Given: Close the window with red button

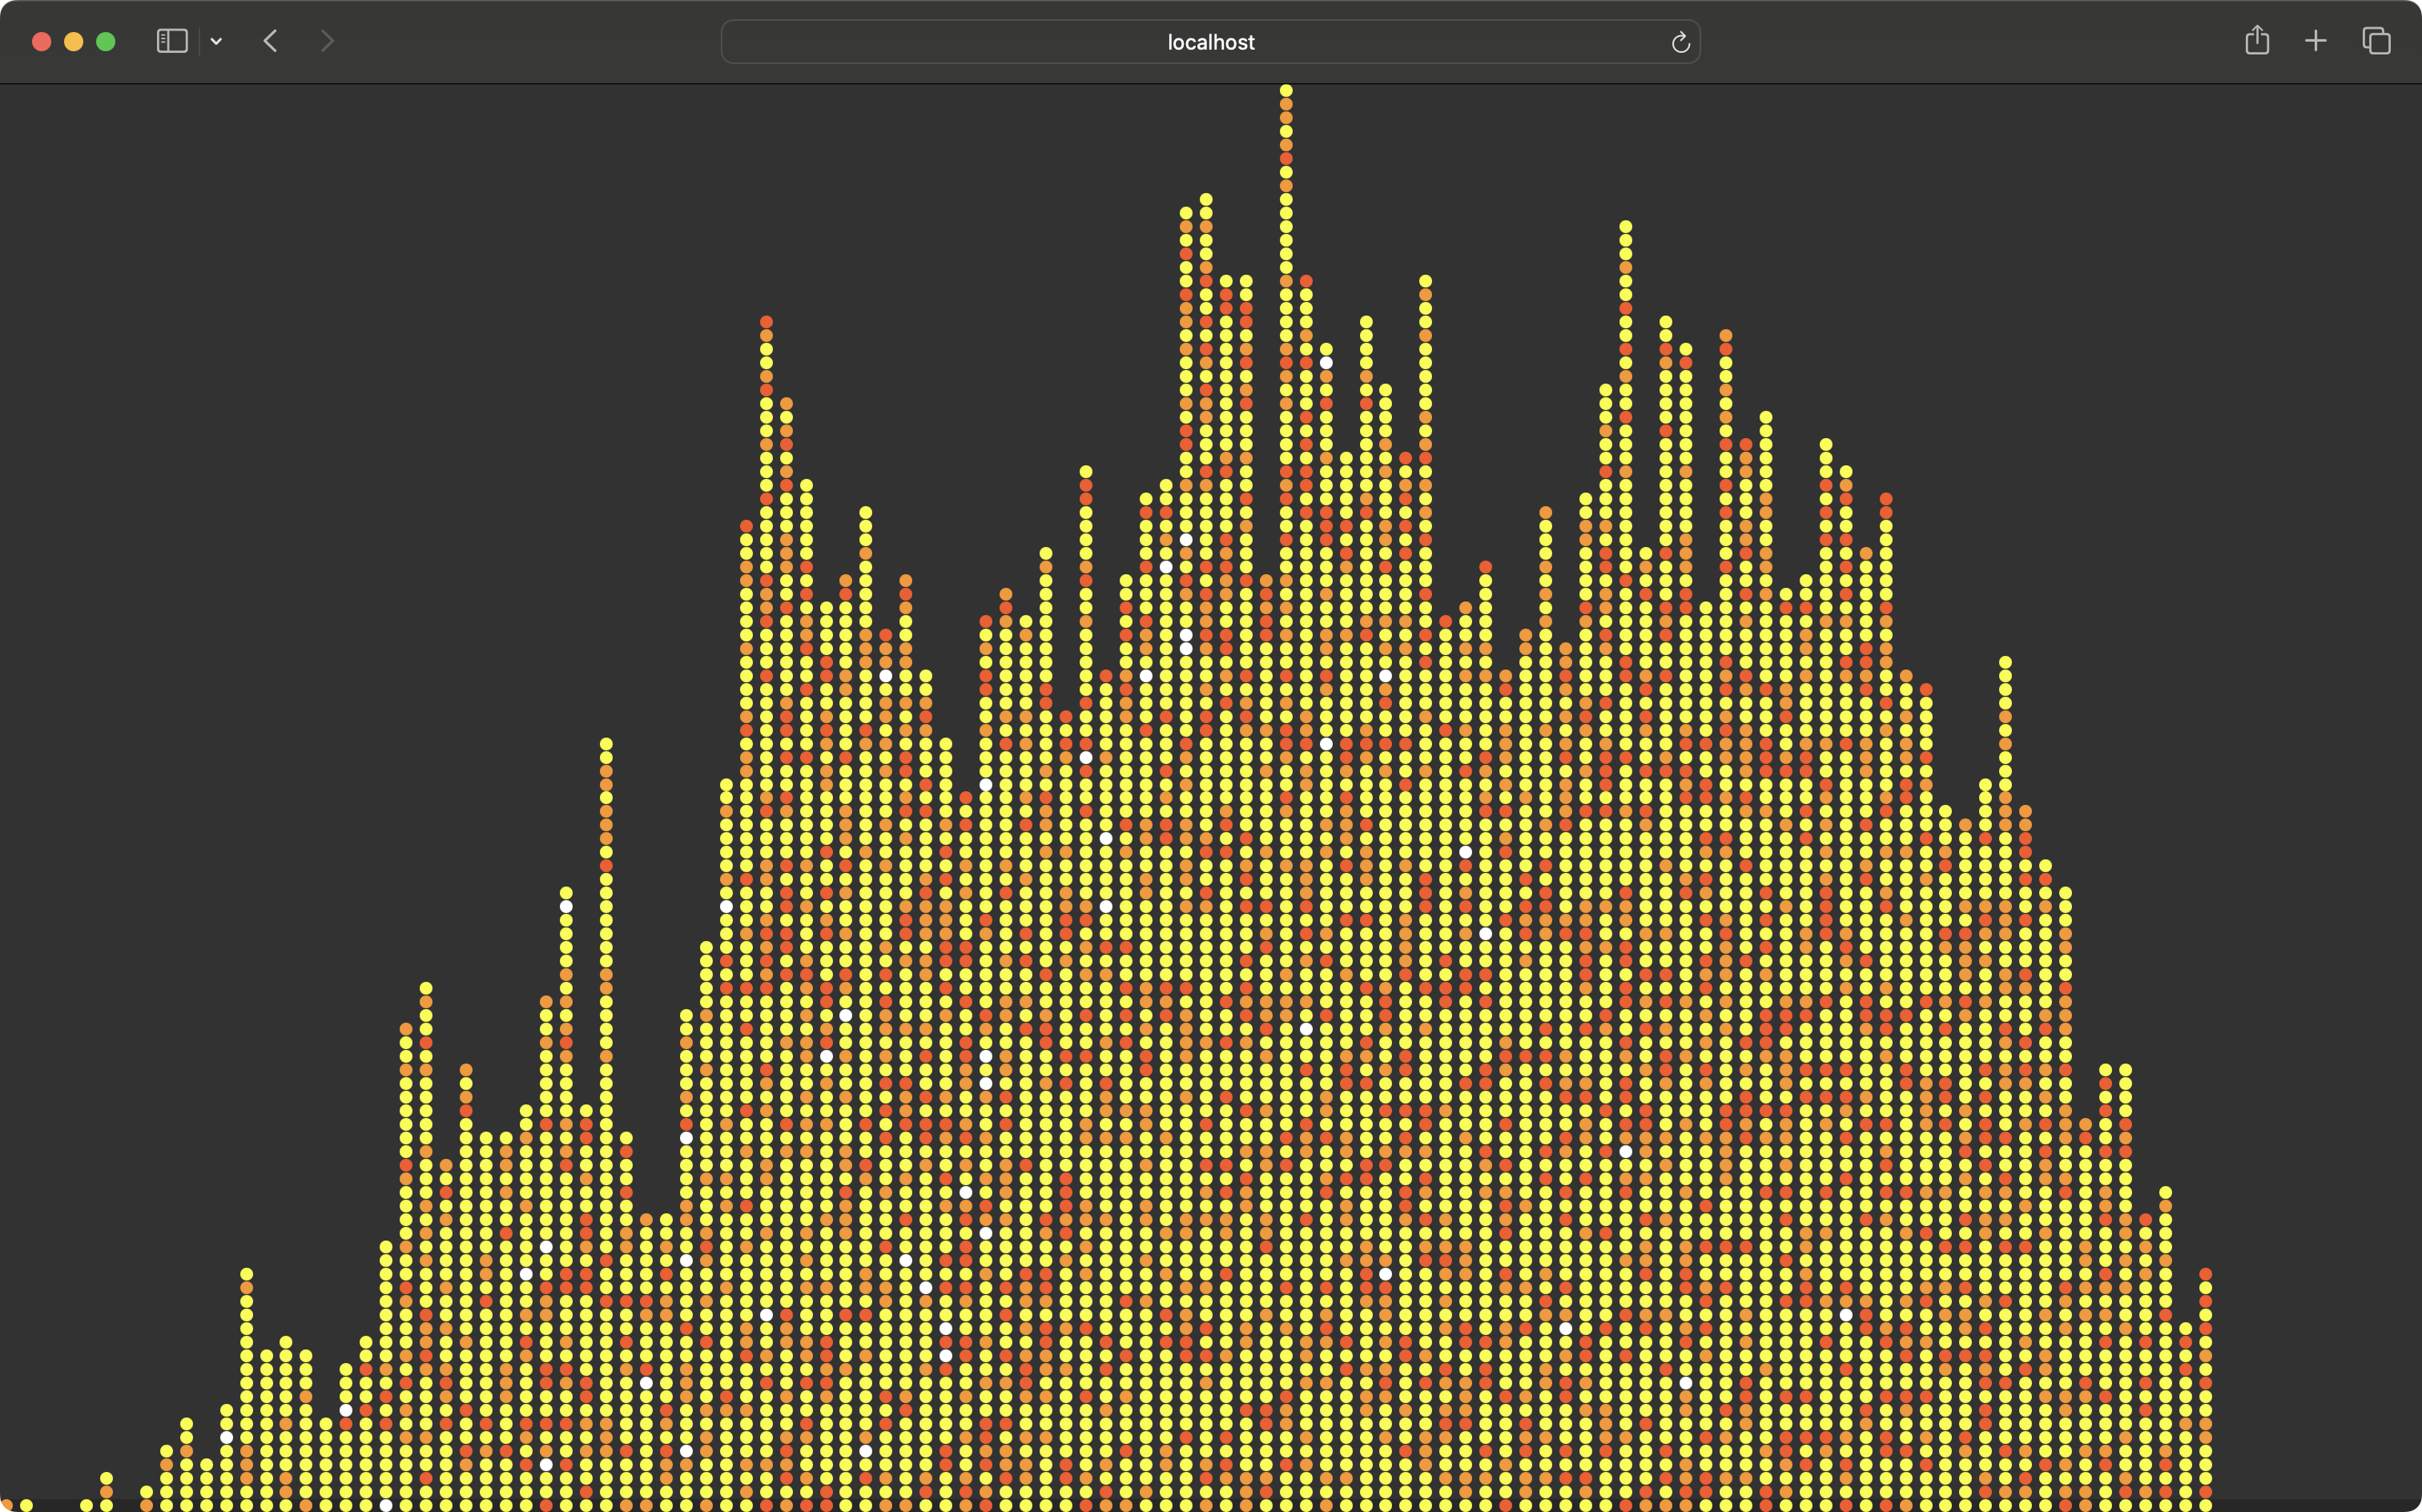Looking at the screenshot, I should 42,42.
